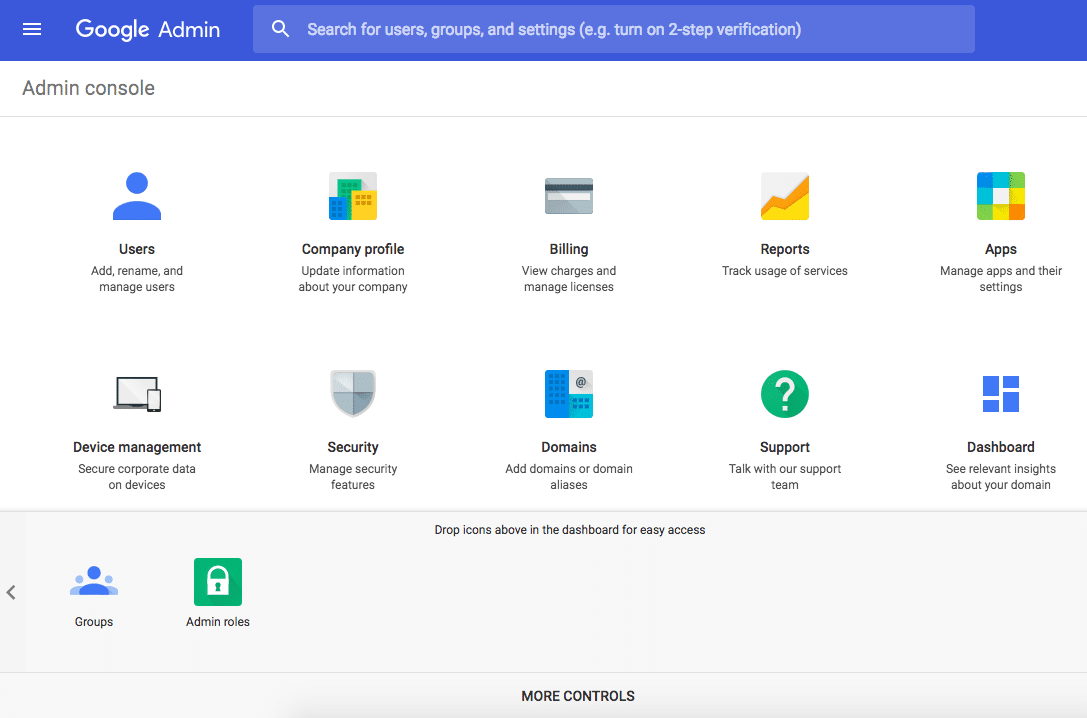Viewport: 1087px width, 718px height.
Task: Open the Users management icon
Action: click(137, 196)
